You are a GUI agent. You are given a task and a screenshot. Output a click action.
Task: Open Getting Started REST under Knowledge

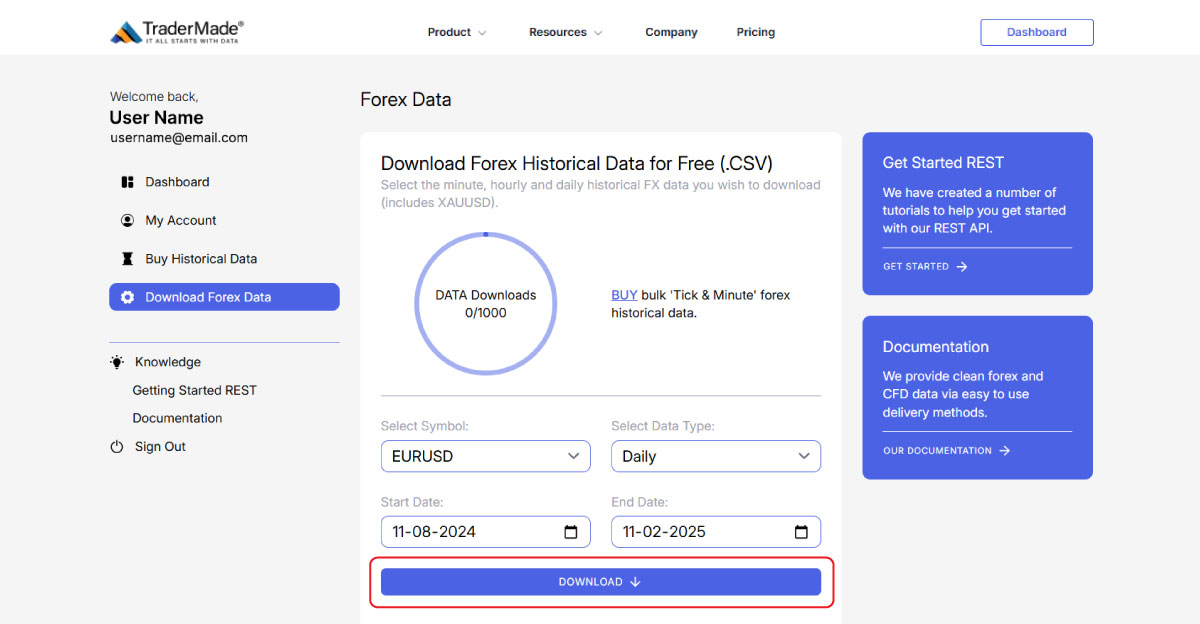(195, 390)
